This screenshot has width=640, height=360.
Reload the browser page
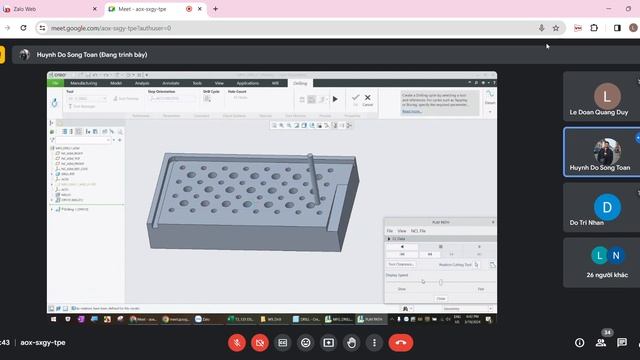23,28
